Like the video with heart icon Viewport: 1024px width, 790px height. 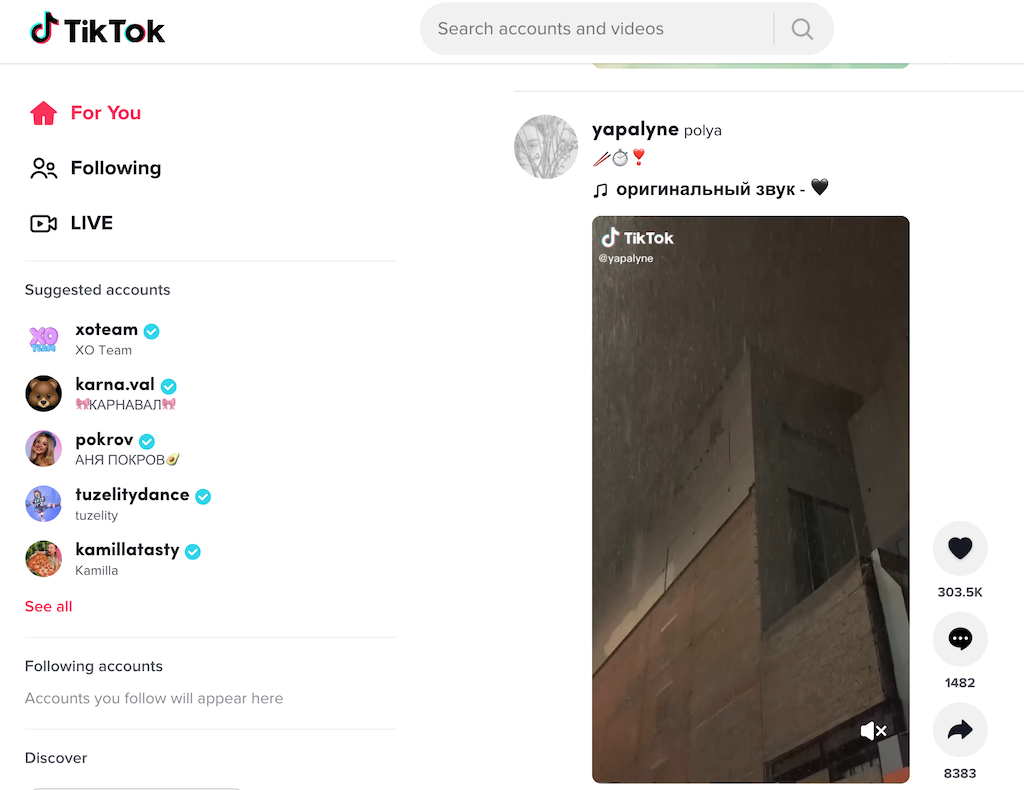click(960, 548)
